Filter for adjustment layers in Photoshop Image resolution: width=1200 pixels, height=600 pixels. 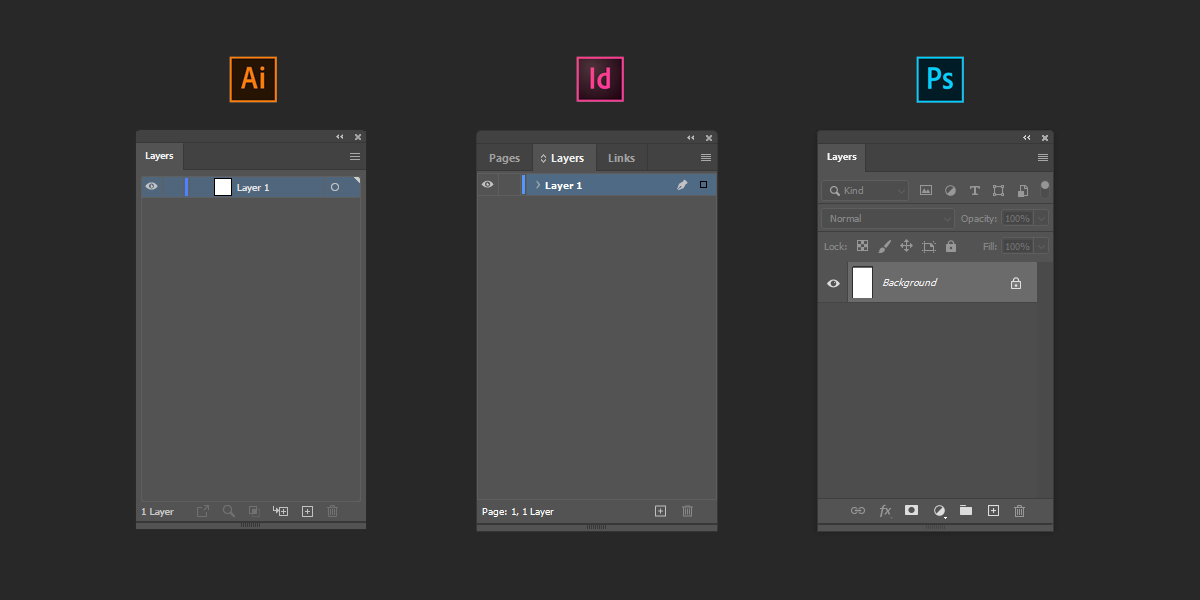tap(950, 190)
